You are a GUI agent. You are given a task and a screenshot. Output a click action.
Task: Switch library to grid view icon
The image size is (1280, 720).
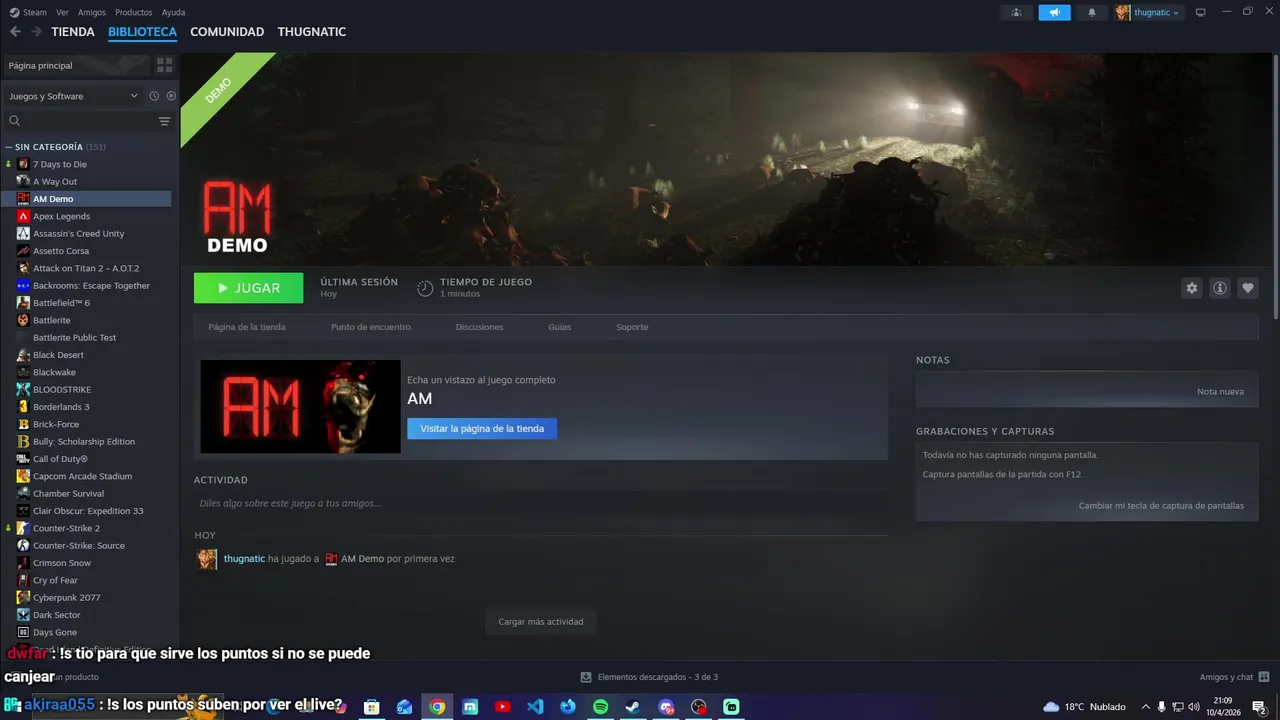[164, 65]
